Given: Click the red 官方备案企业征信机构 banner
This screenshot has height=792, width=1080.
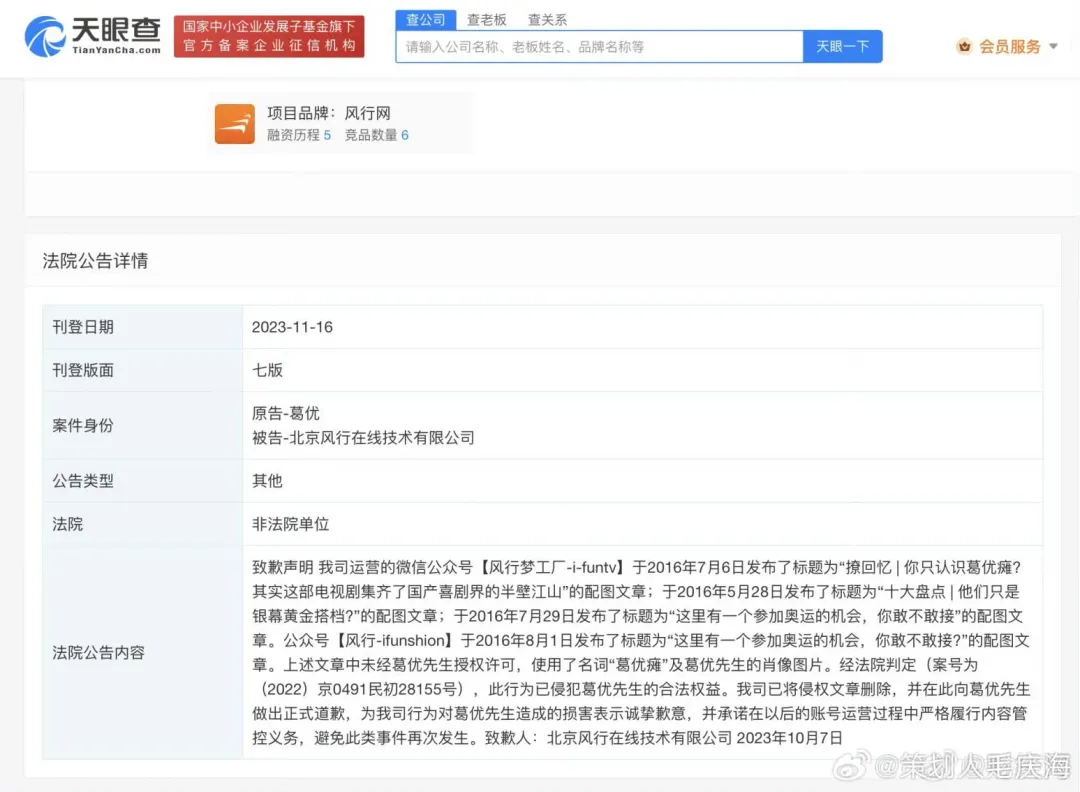Looking at the screenshot, I should coord(269,37).
